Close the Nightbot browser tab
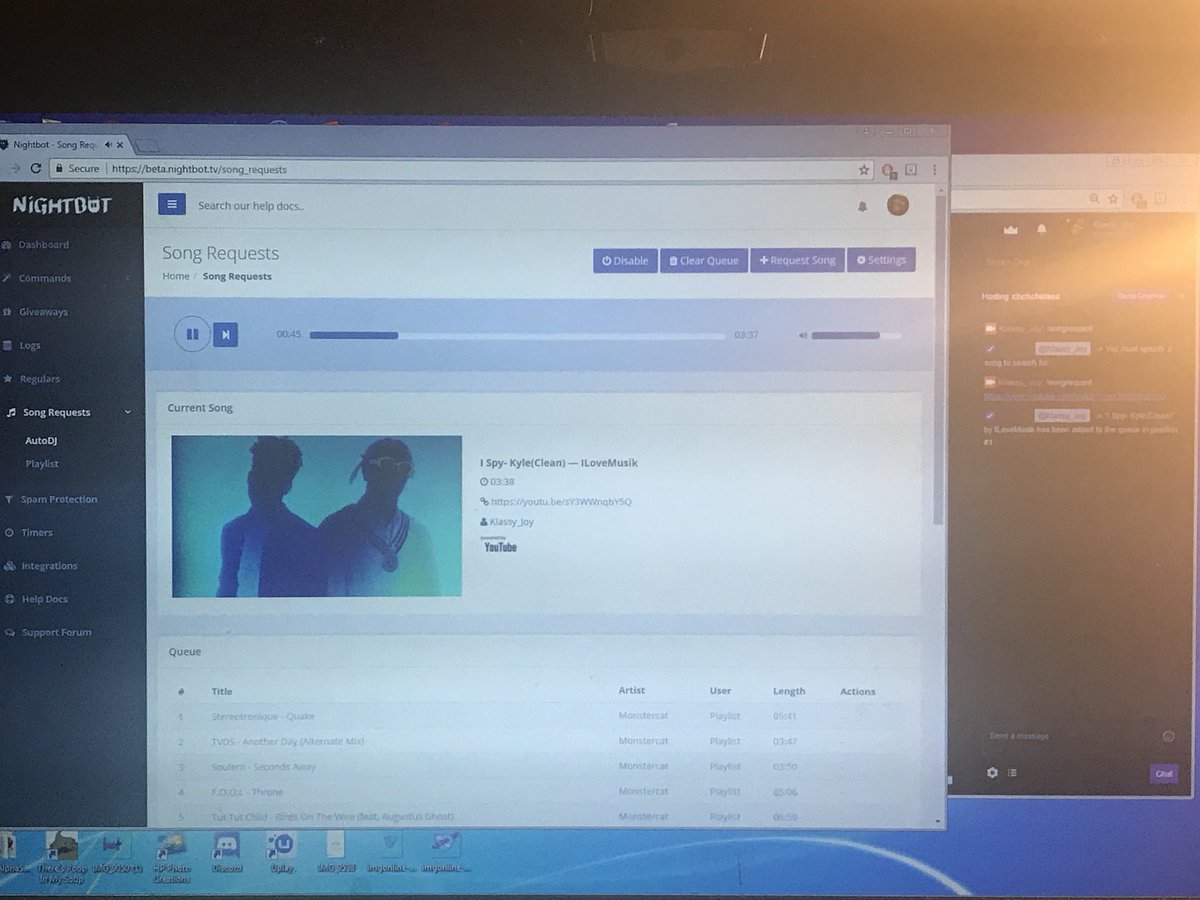 coord(120,145)
